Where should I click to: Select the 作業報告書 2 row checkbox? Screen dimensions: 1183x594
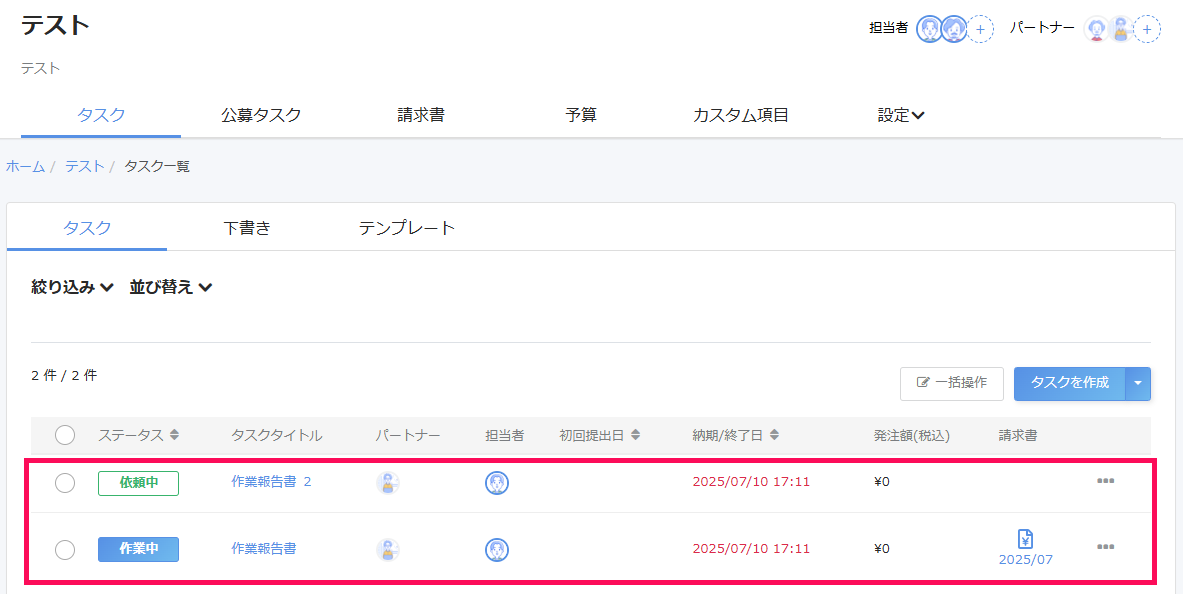tap(65, 483)
